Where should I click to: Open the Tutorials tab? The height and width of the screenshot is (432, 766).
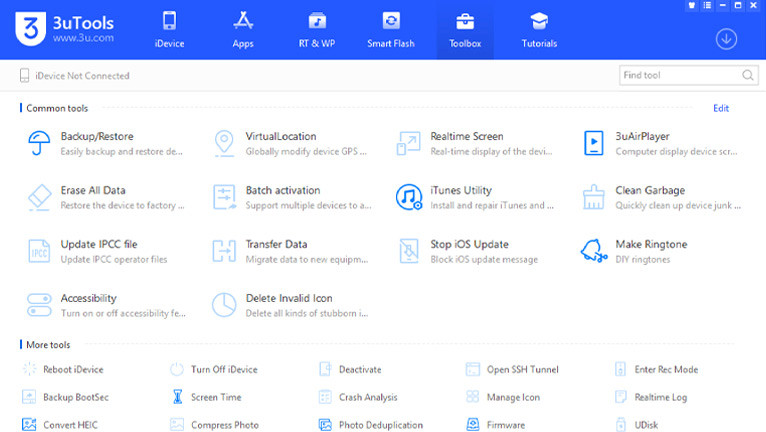(x=539, y=30)
